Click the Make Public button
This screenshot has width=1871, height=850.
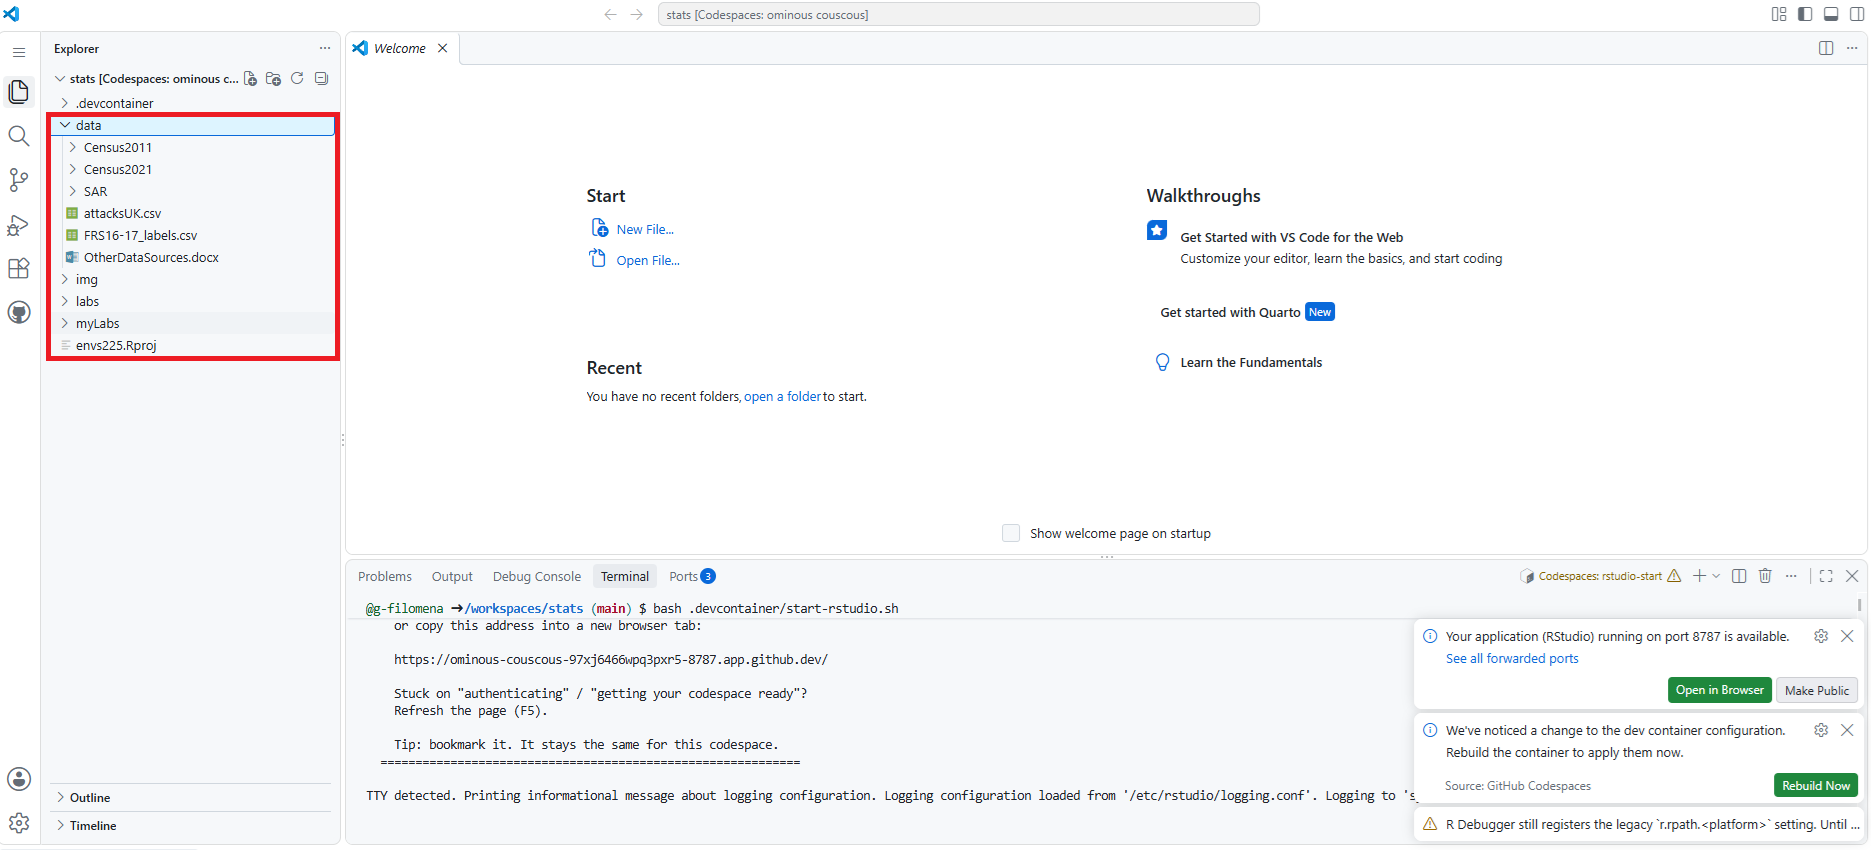point(1817,690)
